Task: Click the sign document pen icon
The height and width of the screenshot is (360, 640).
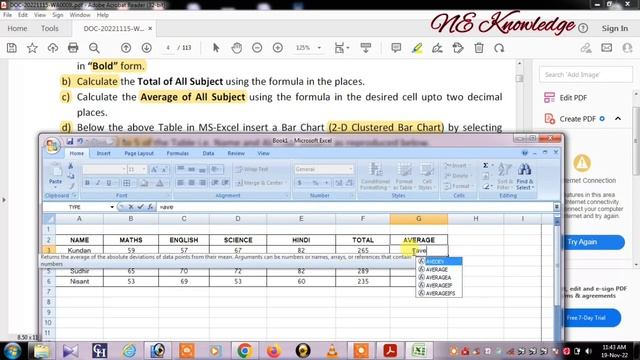Action: (437, 48)
